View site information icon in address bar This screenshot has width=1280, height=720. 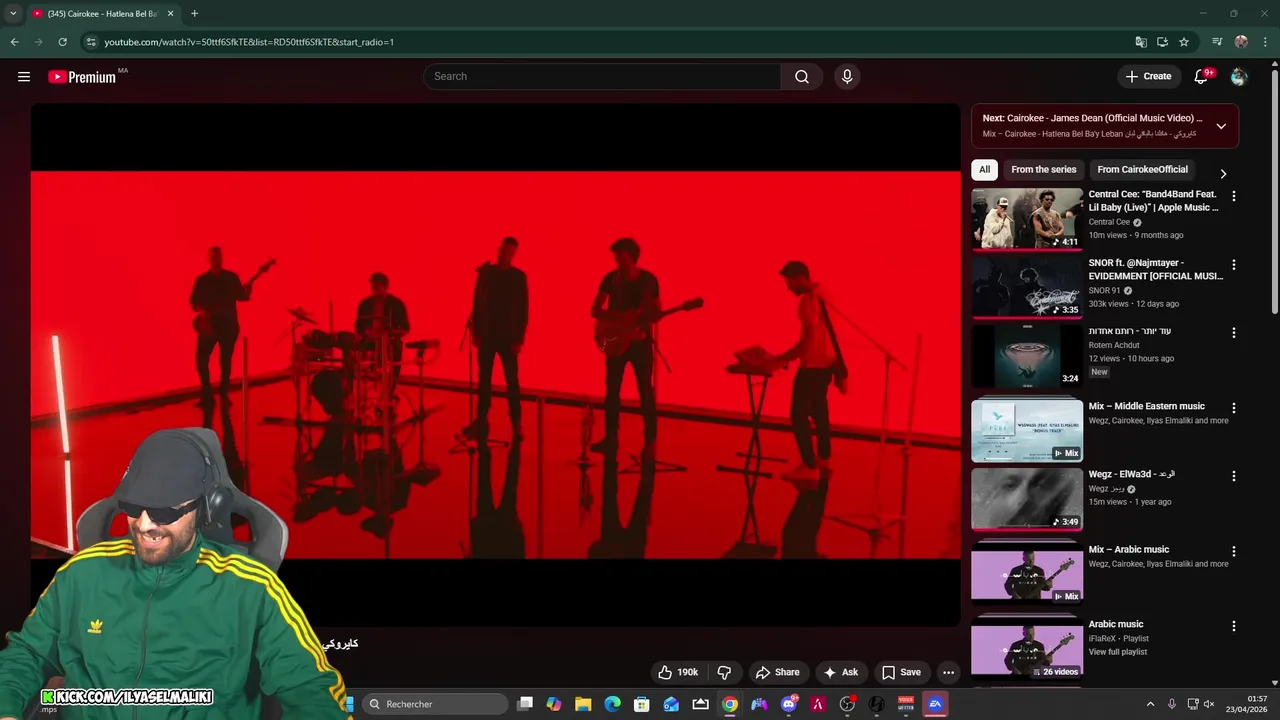(x=91, y=42)
